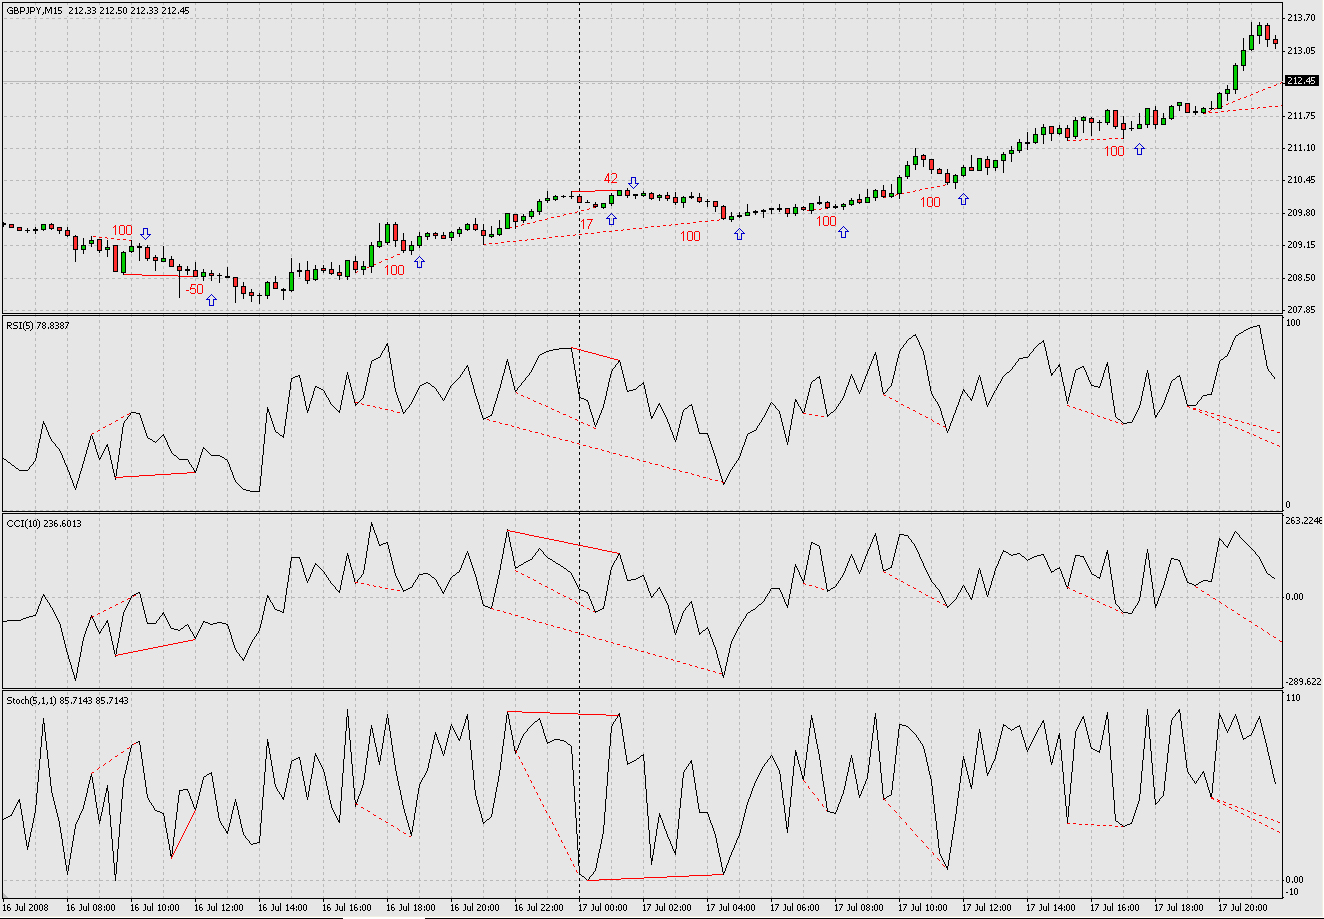Click the 207.85 price axis value
Screen dimensions: 1324x919
pos(1301,310)
